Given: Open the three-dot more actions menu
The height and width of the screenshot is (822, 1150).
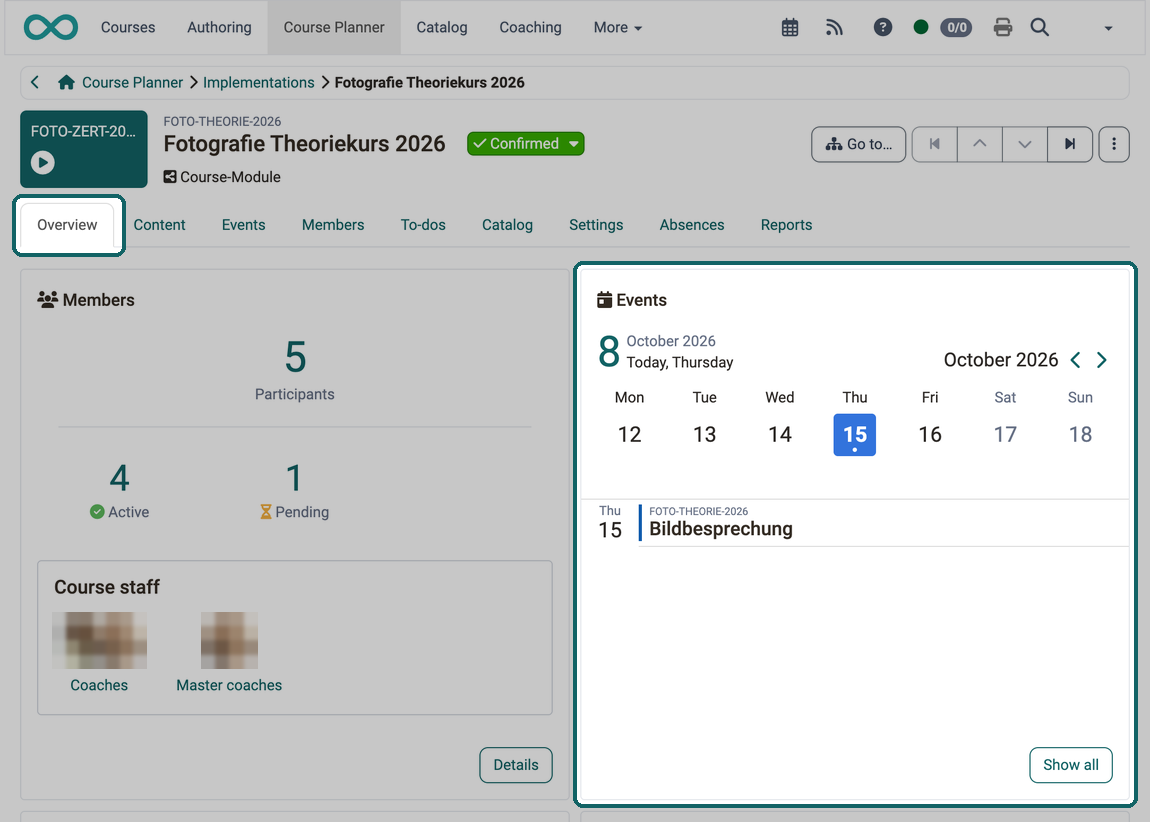Looking at the screenshot, I should 1114,144.
